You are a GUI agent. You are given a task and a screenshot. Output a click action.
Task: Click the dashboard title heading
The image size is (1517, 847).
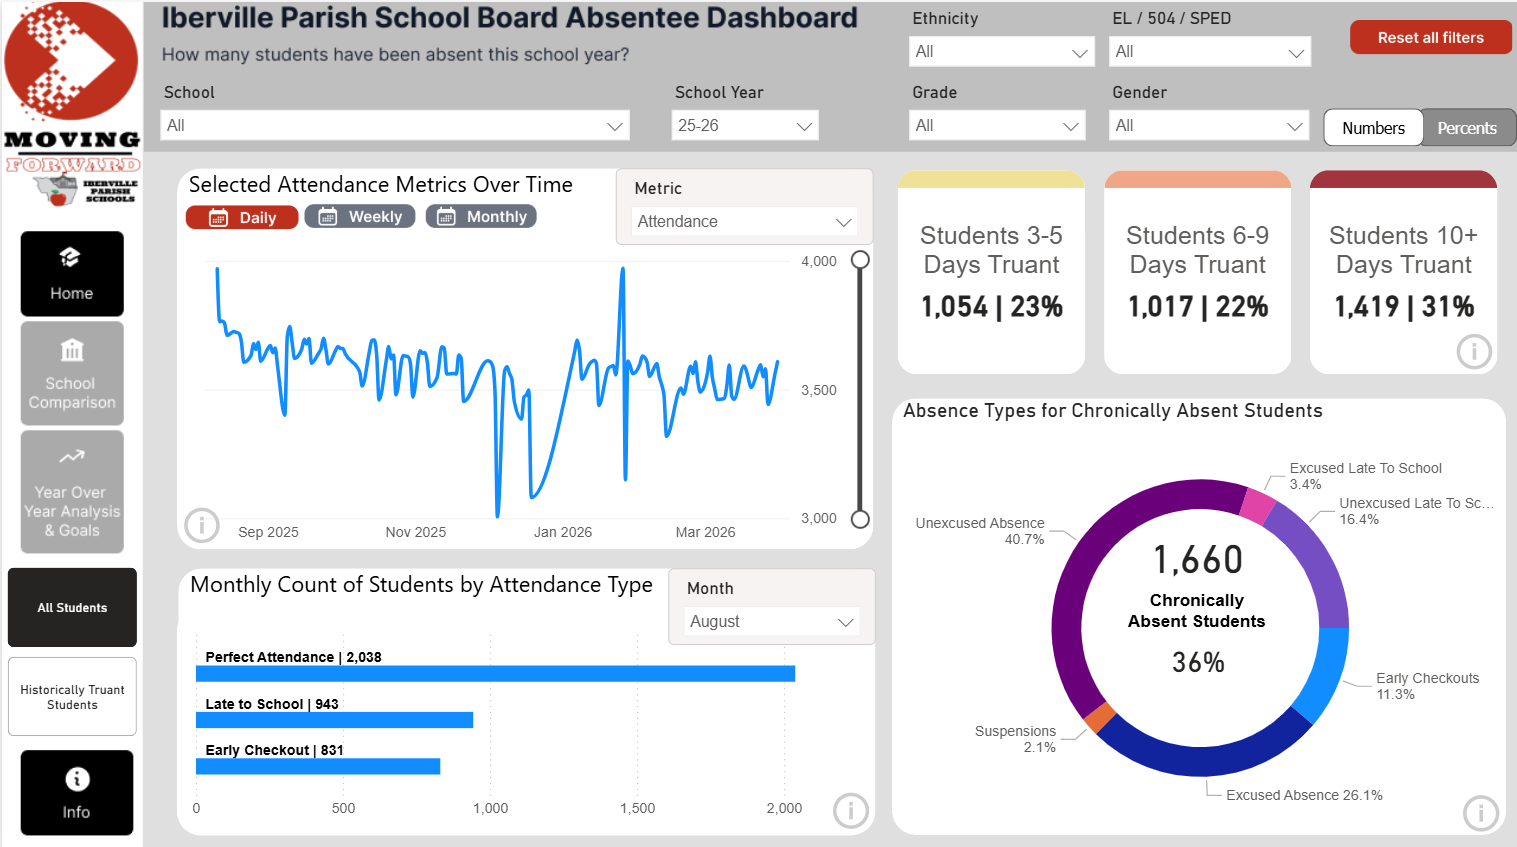510,18
